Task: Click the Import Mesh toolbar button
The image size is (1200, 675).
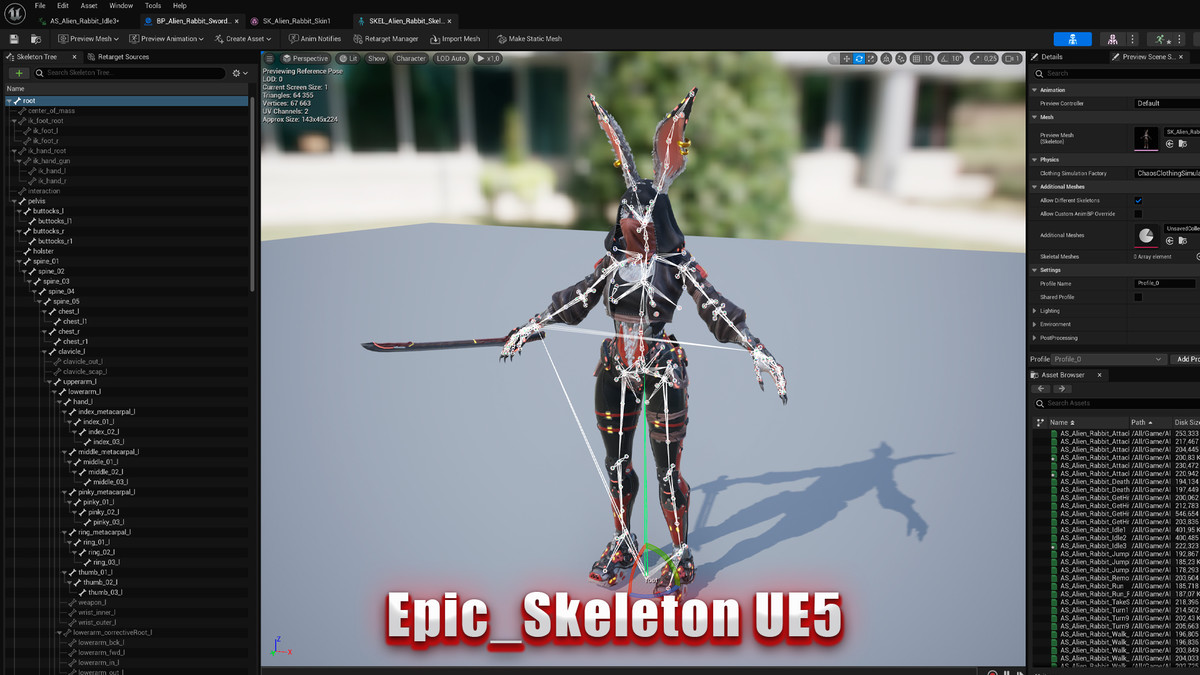Action: pos(455,39)
